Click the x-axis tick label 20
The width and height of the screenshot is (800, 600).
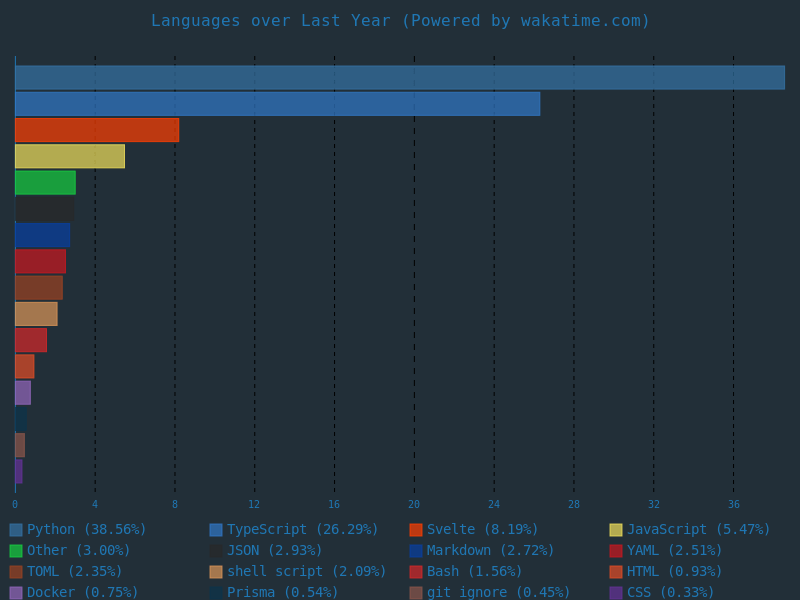coord(414,505)
